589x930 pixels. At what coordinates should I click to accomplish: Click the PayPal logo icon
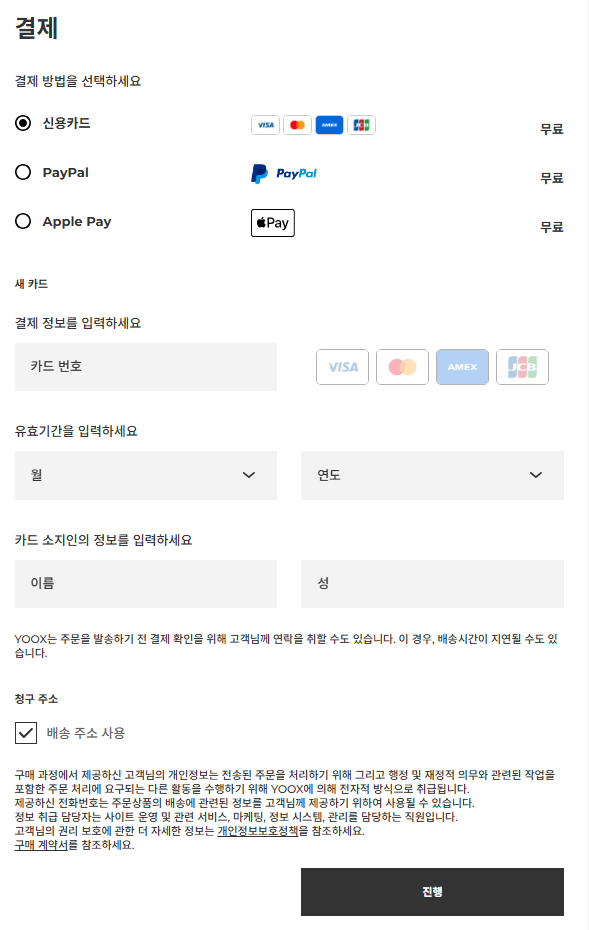(x=285, y=173)
